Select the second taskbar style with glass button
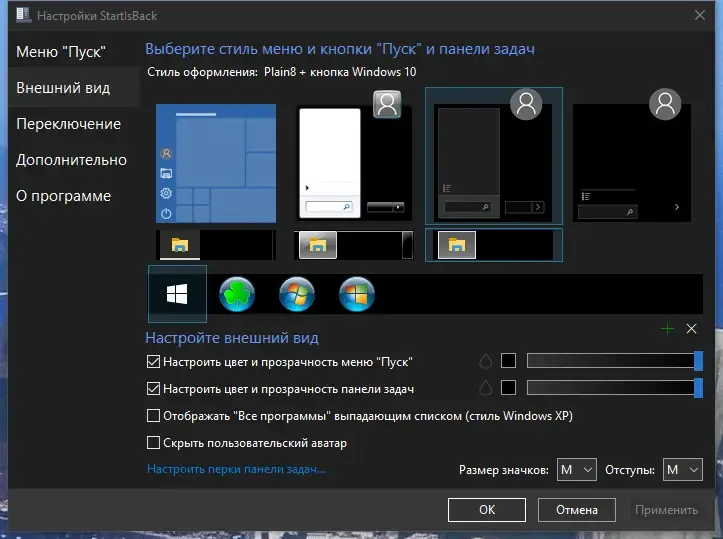723x539 pixels. click(354, 245)
